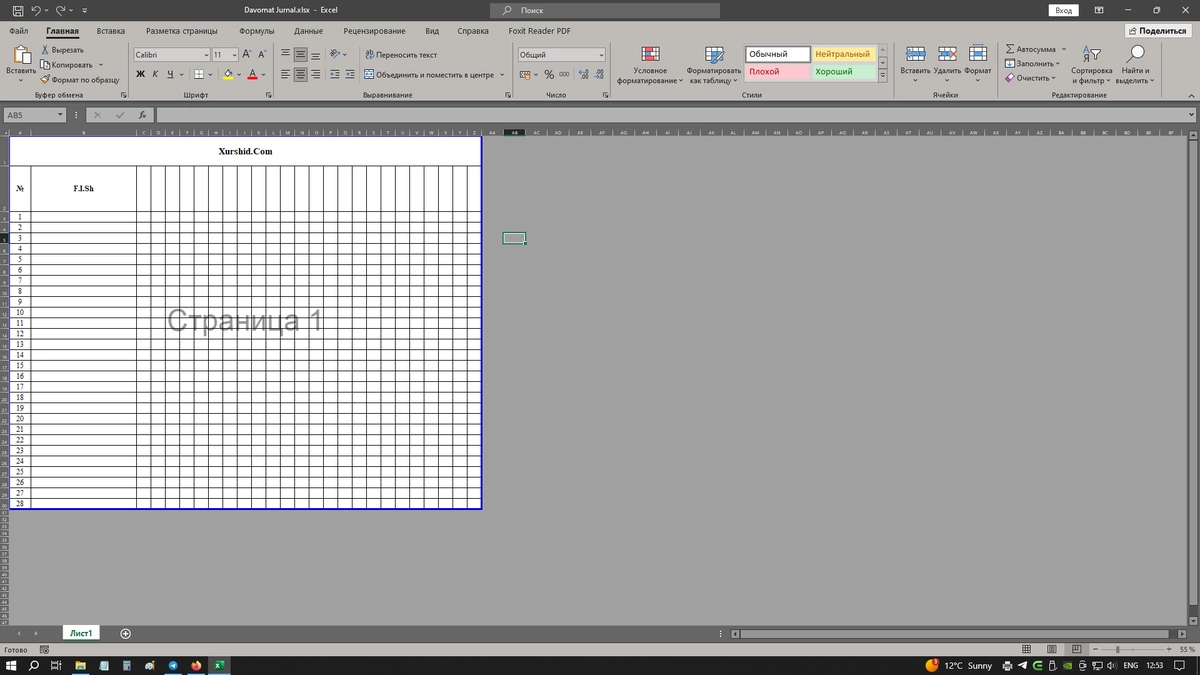Apply the red font color
The width and height of the screenshot is (1200, 675).
point(253,74)
